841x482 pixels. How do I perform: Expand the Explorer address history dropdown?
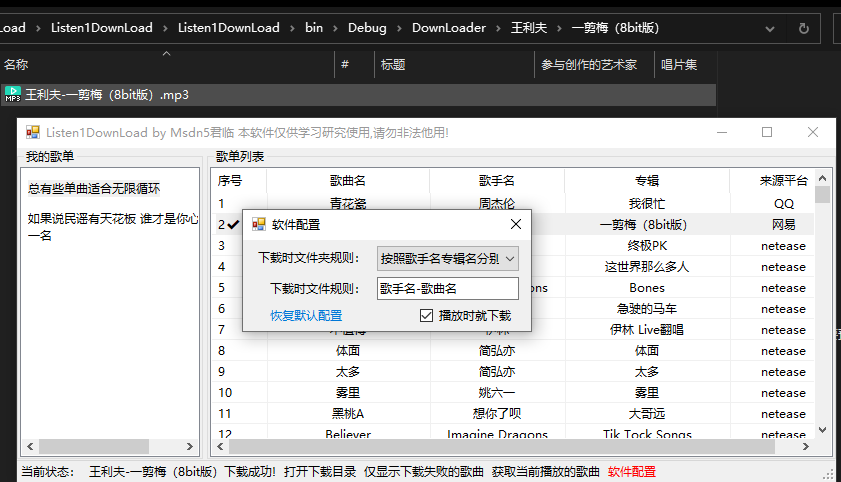click(x=770, y=28)
